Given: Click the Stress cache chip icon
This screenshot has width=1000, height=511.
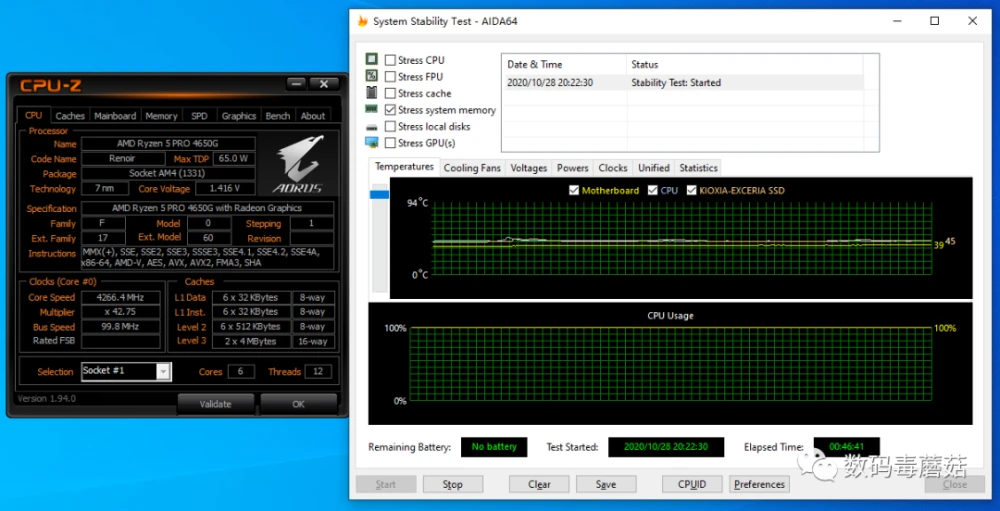Looking at the screenshot, I should click(372, 93).
